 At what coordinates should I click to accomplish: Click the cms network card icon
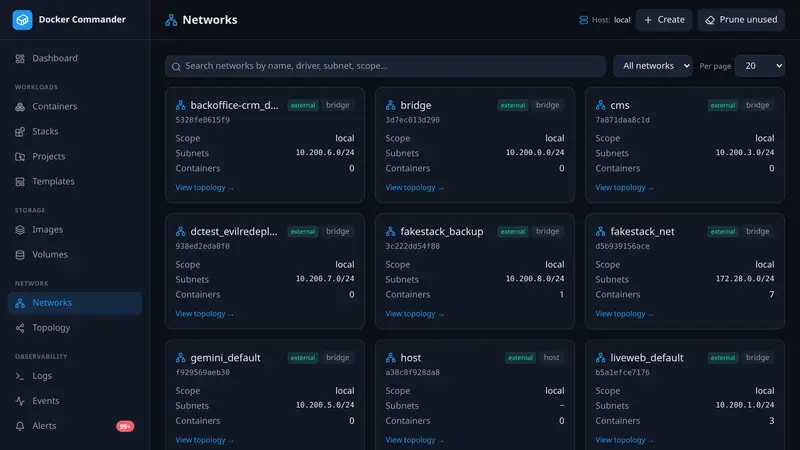click(x=601, y=105)
